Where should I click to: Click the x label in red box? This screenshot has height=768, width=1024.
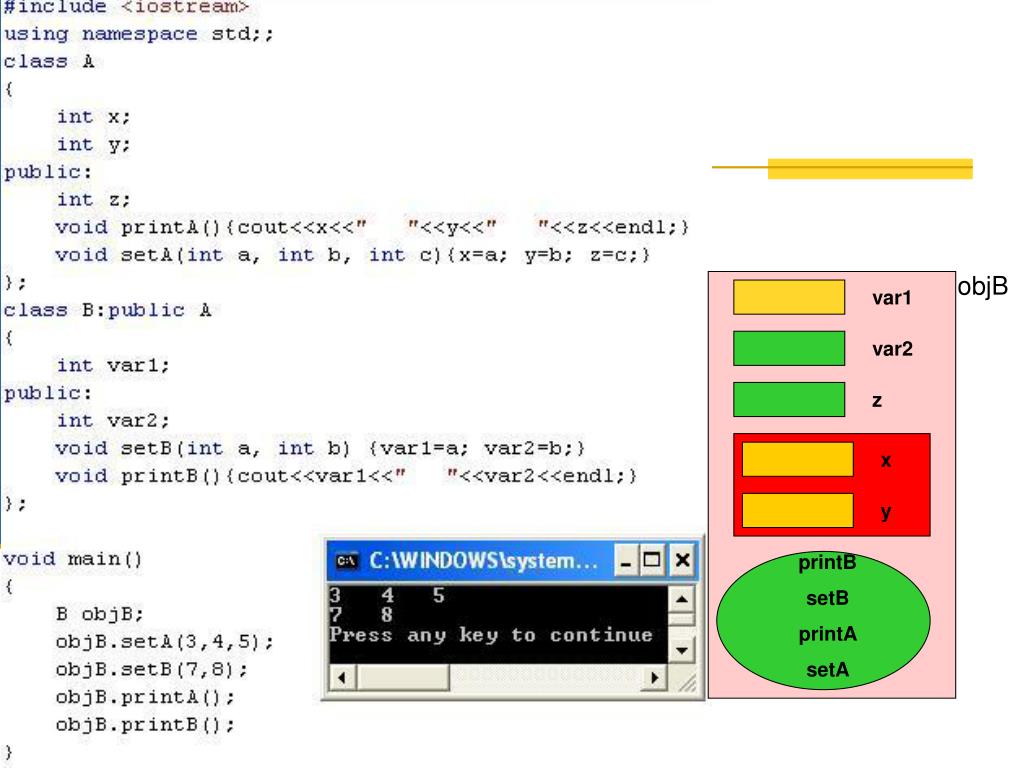pyautogui.click(x=886, y=460)
